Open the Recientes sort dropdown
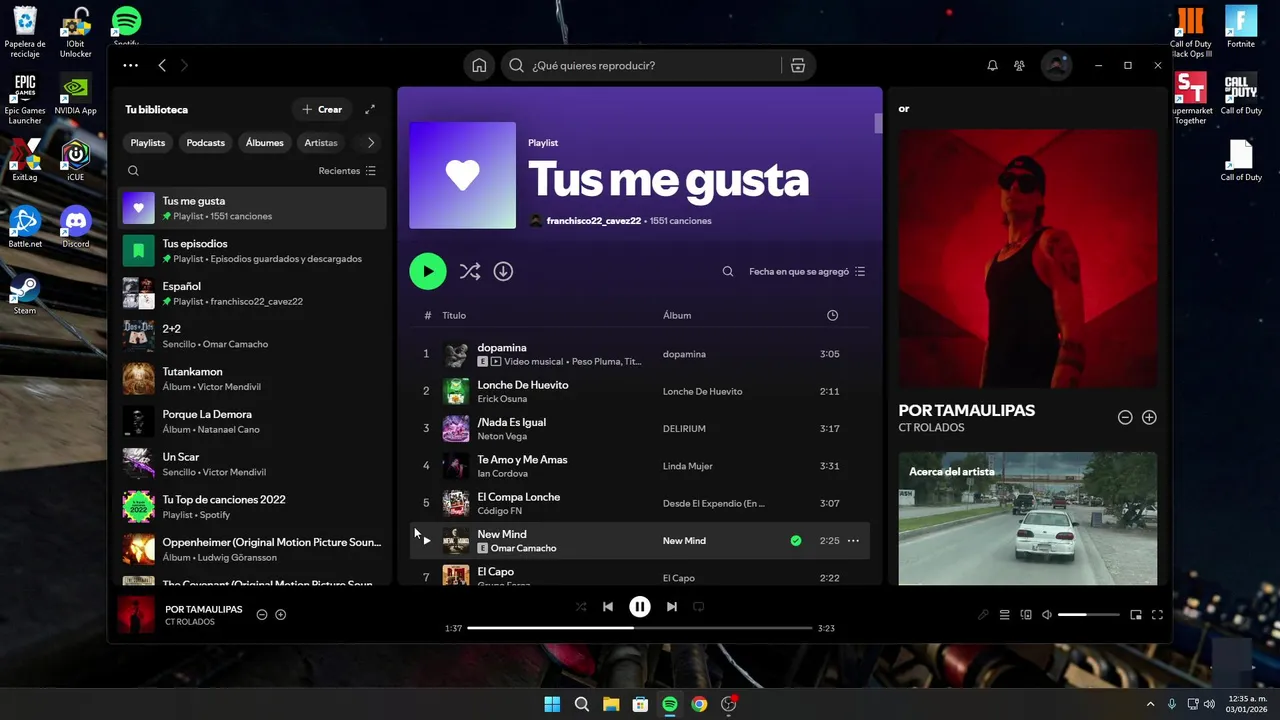This screenshot has width=1280, height=720. (x=347, y=171)
